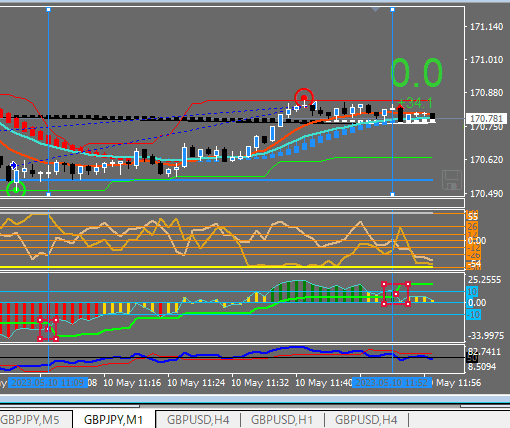Screen dimensions: 510x428
Task: Open the GBPUSD,H1 chart tab
Action: pyautogui.click(x=282, y=420)
